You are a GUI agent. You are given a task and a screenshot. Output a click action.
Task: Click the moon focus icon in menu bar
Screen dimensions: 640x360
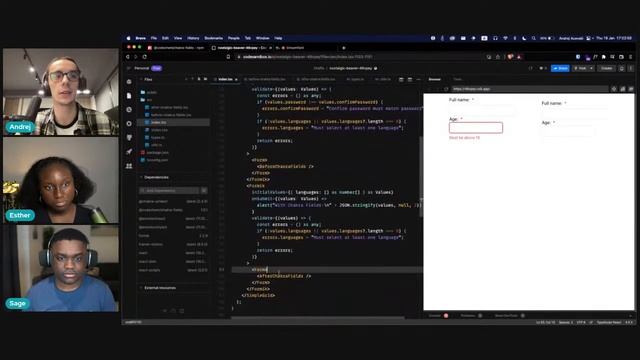tap(524, 38)
